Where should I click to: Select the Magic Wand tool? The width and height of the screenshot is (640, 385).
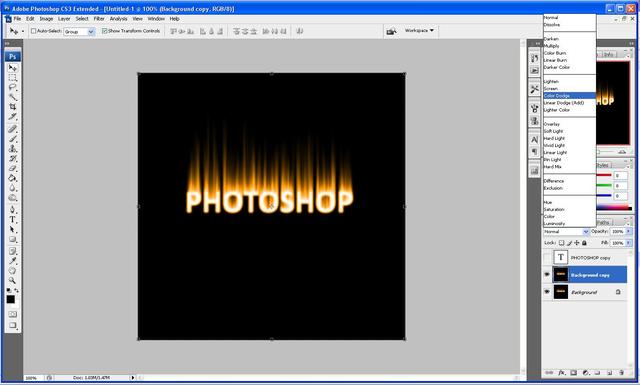[13, 97]
